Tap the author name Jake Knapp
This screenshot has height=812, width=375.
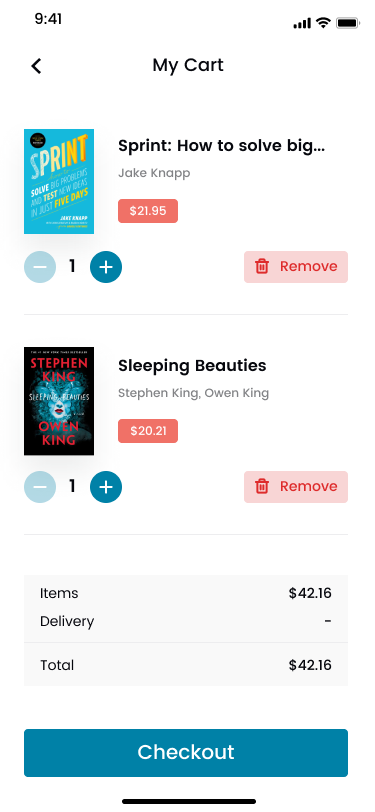(x=154, y=173)
